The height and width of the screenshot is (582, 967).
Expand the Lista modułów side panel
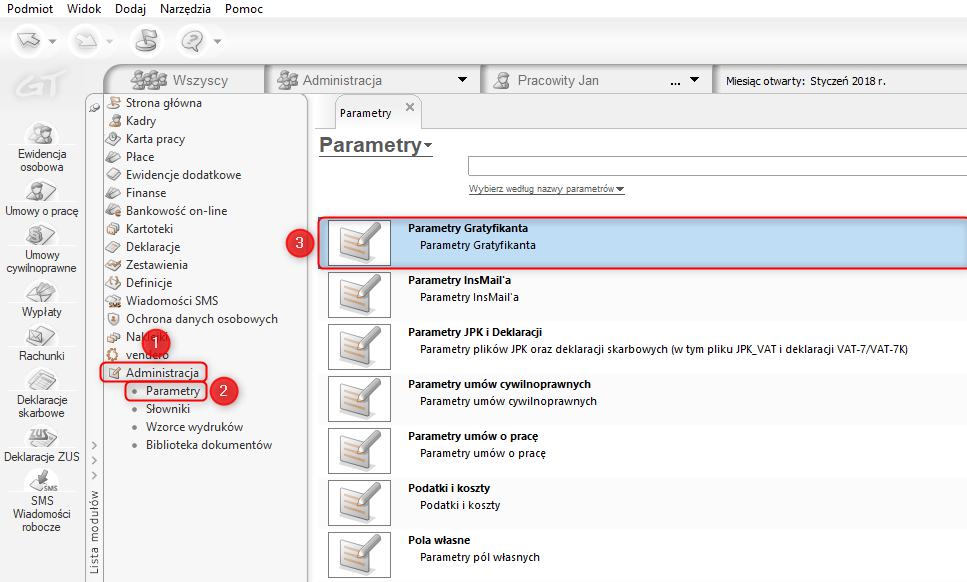(x=94, y=532)
